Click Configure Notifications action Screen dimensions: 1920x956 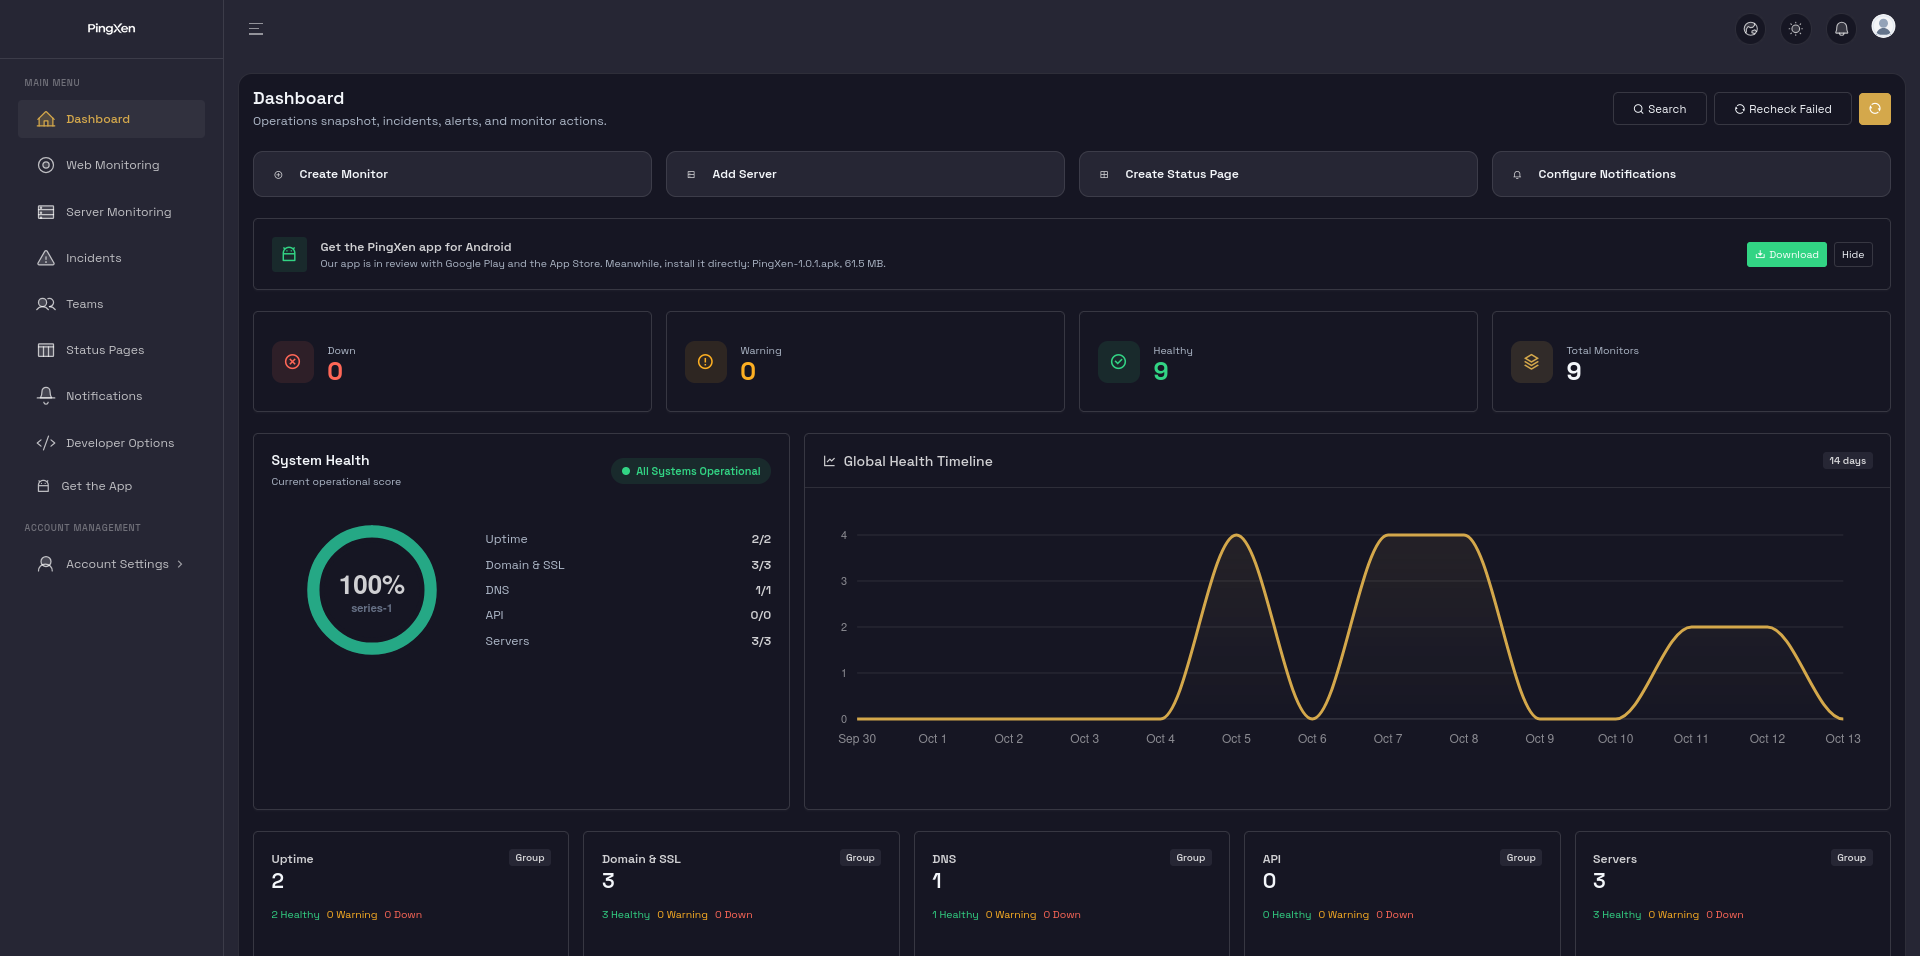point(1691,174)
